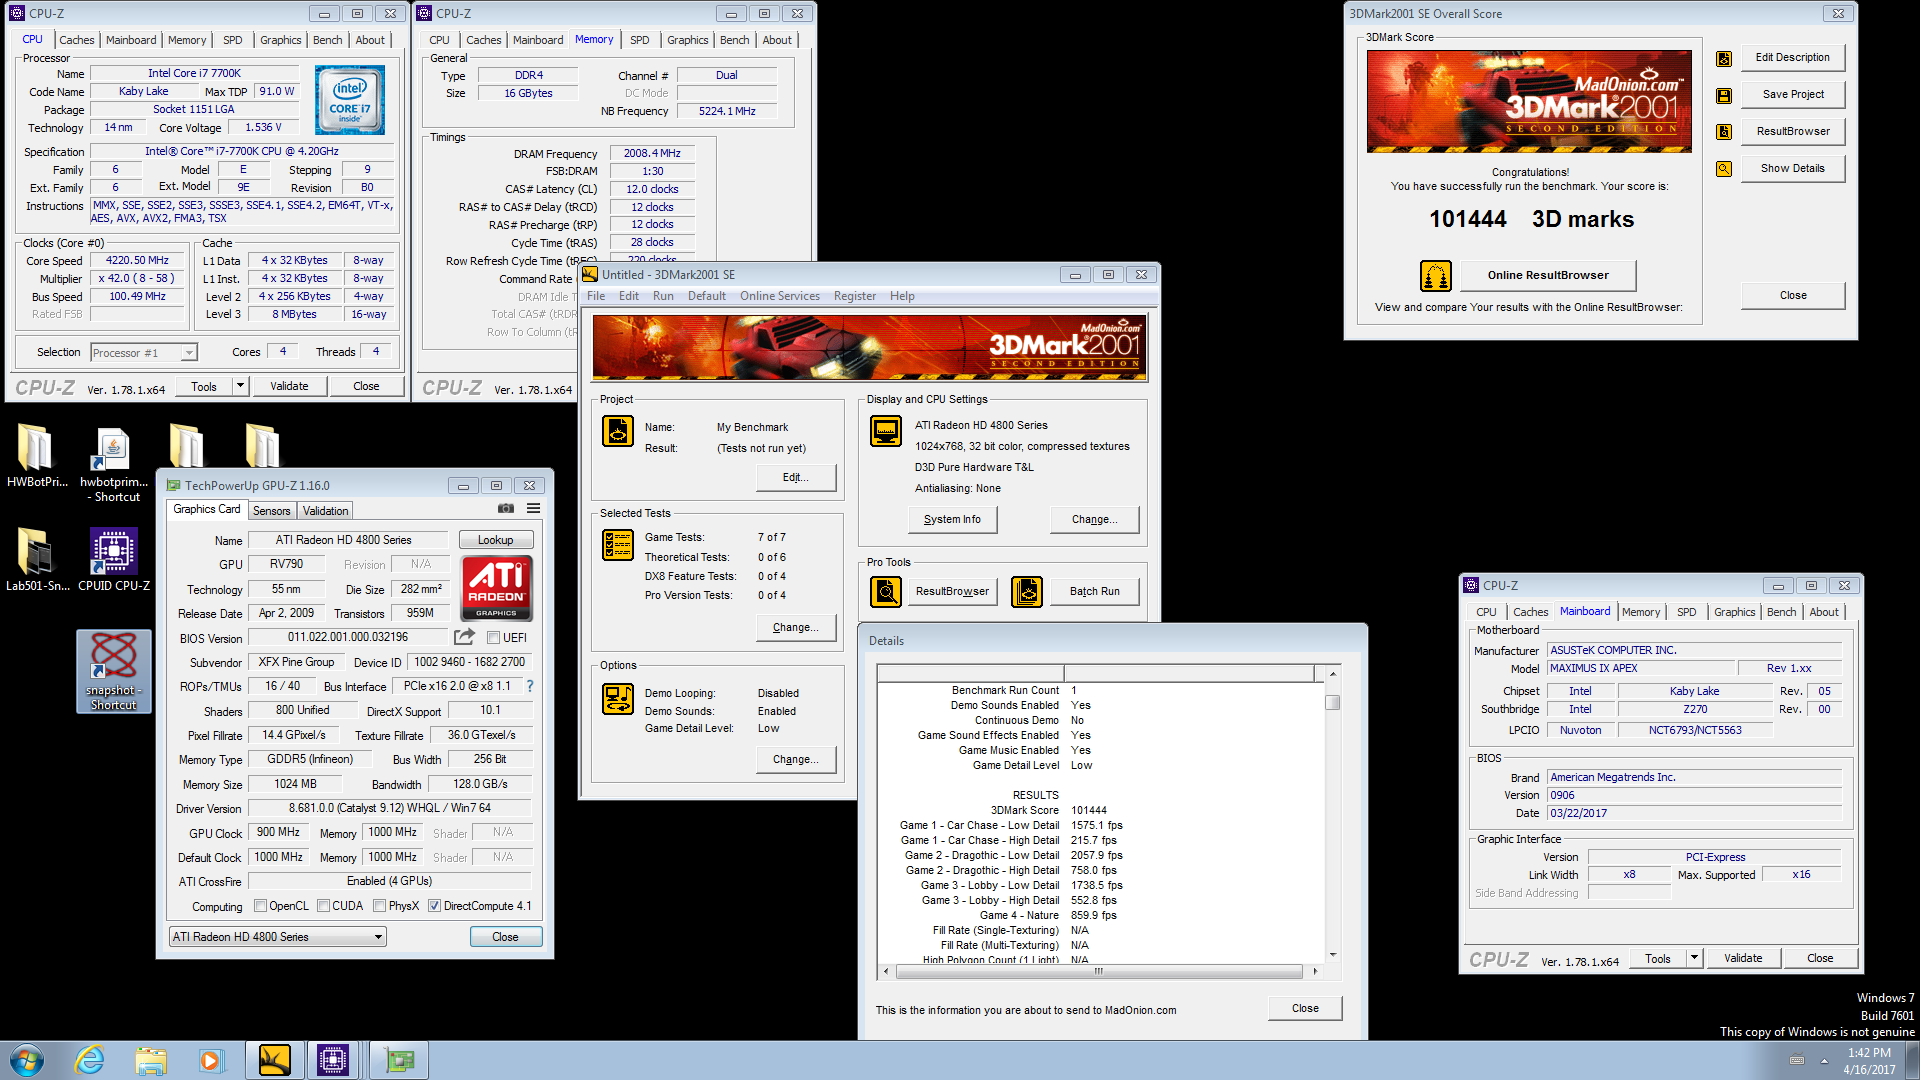The image size is (1920, 1080).
Task: Click the Online ResultBrowser button
Action: [x=1548, y=275]
